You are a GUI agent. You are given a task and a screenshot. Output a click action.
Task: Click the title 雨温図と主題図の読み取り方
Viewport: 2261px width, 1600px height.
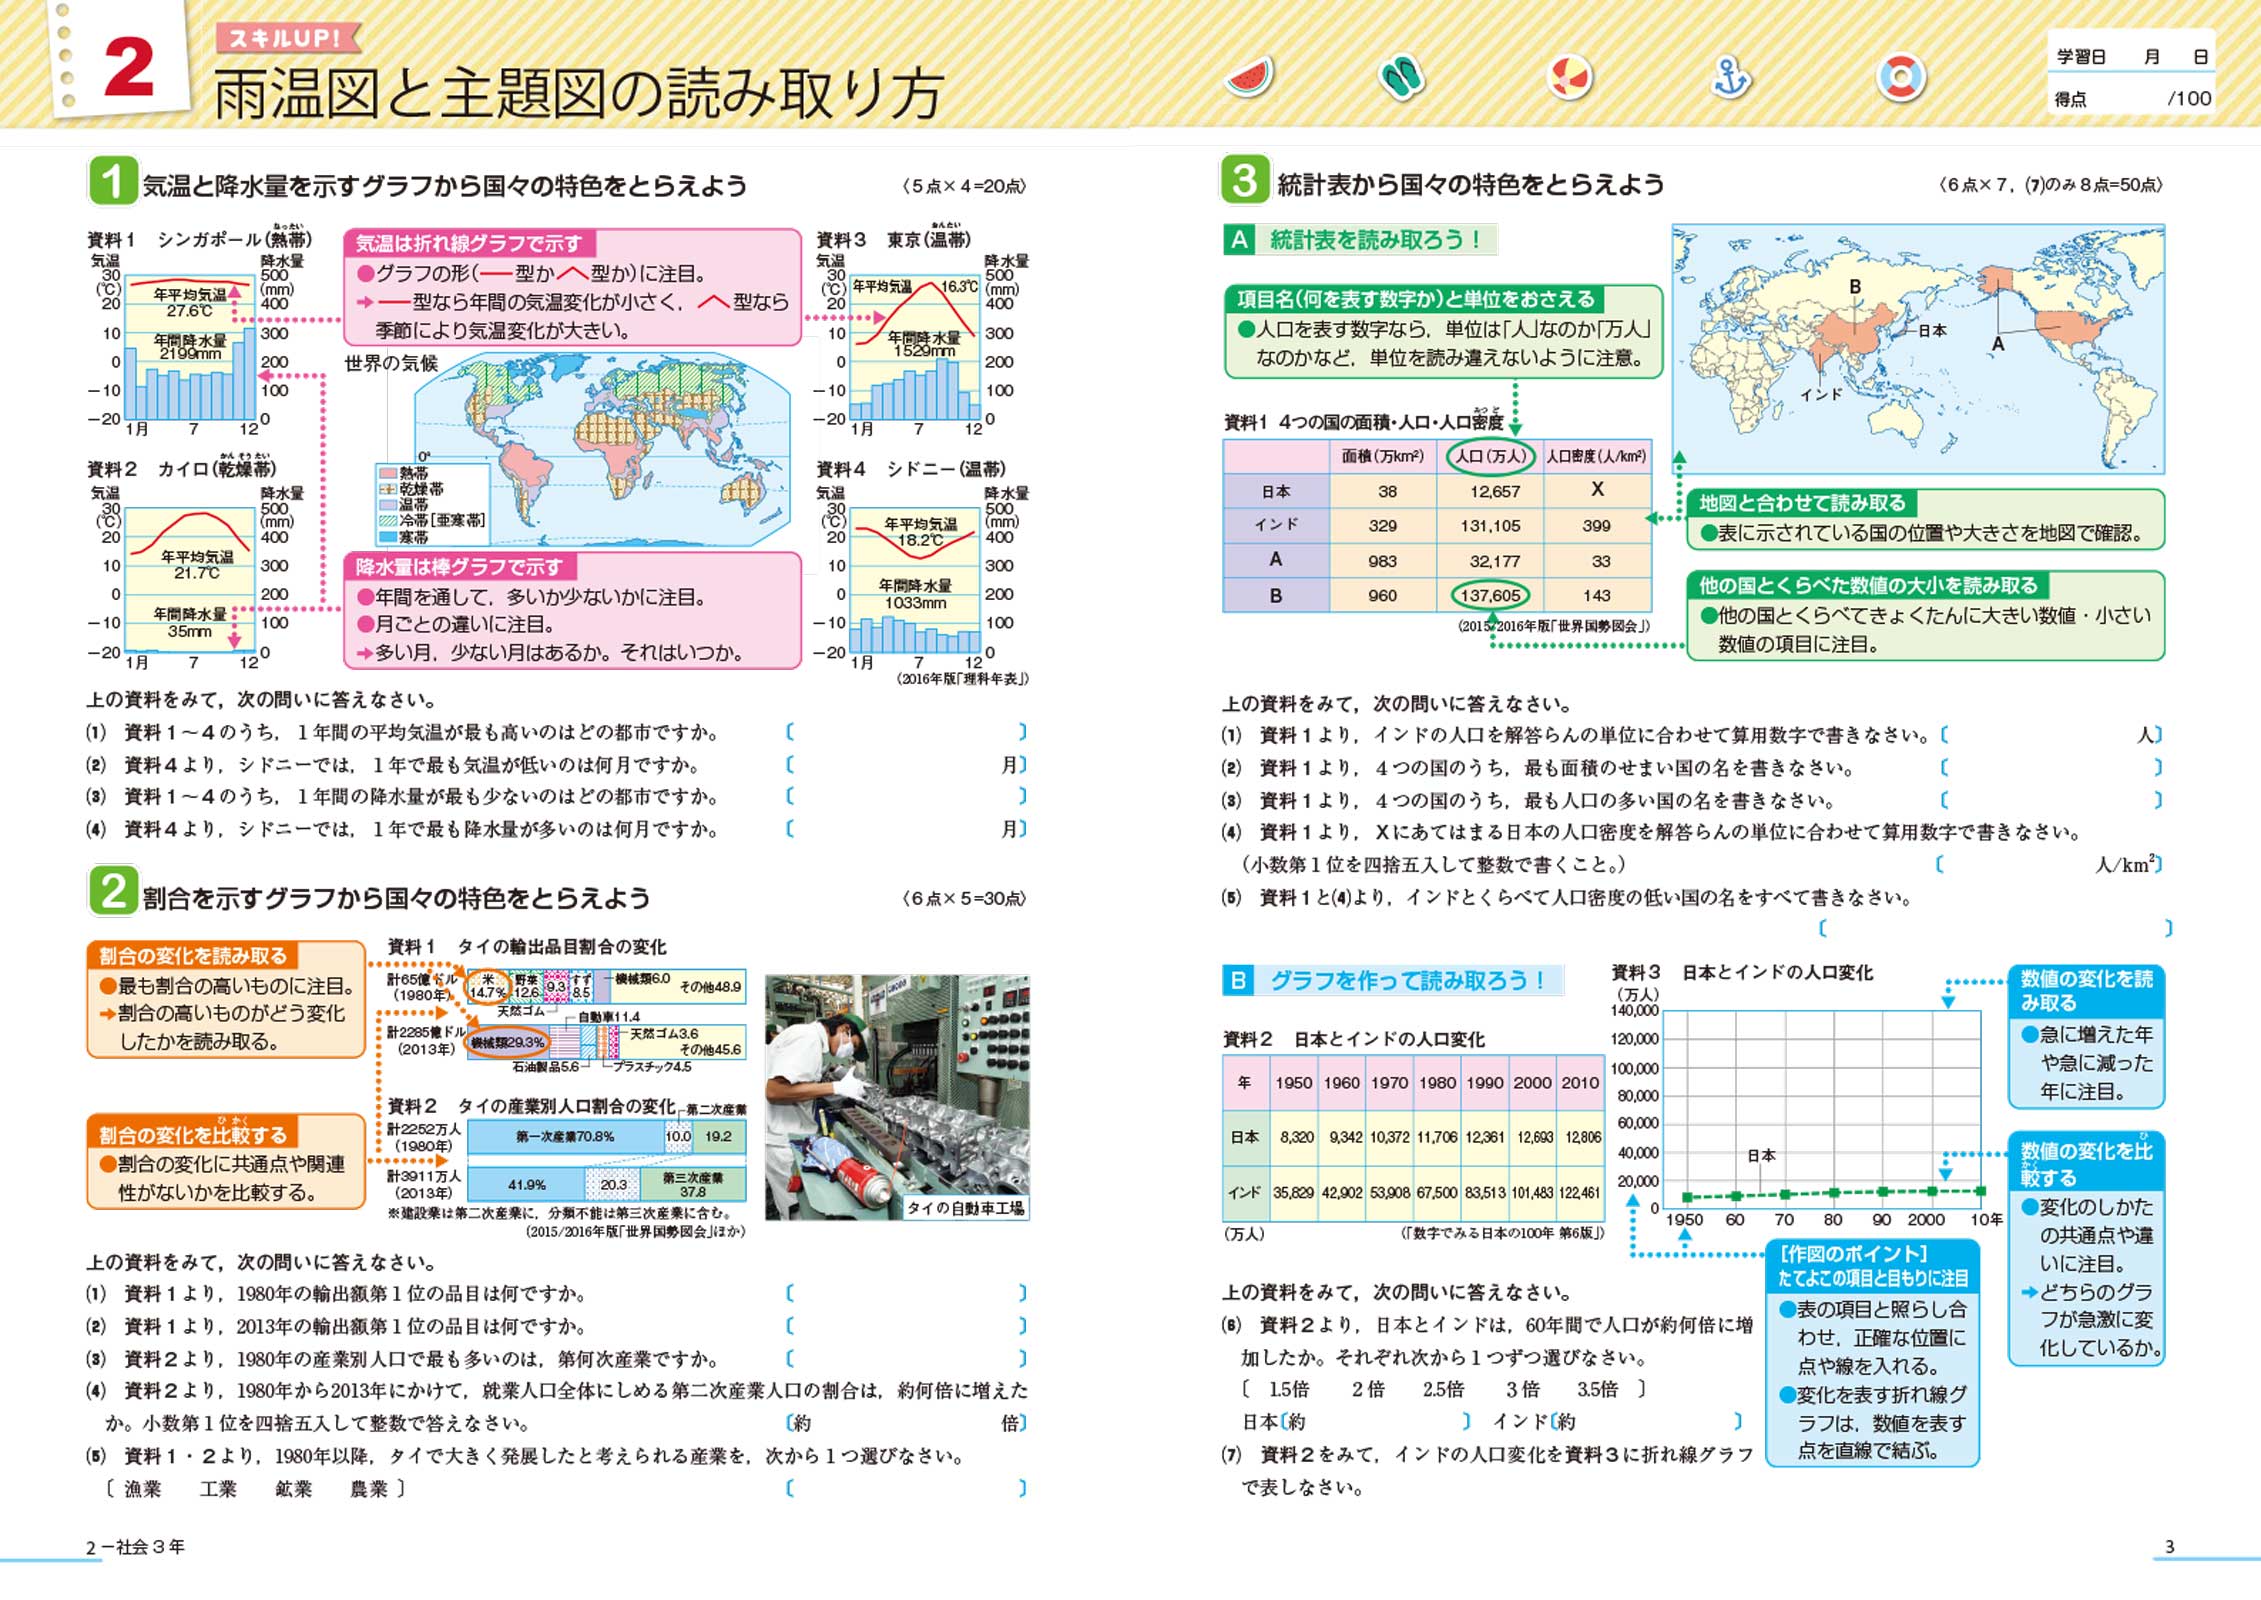coord(579,94)
